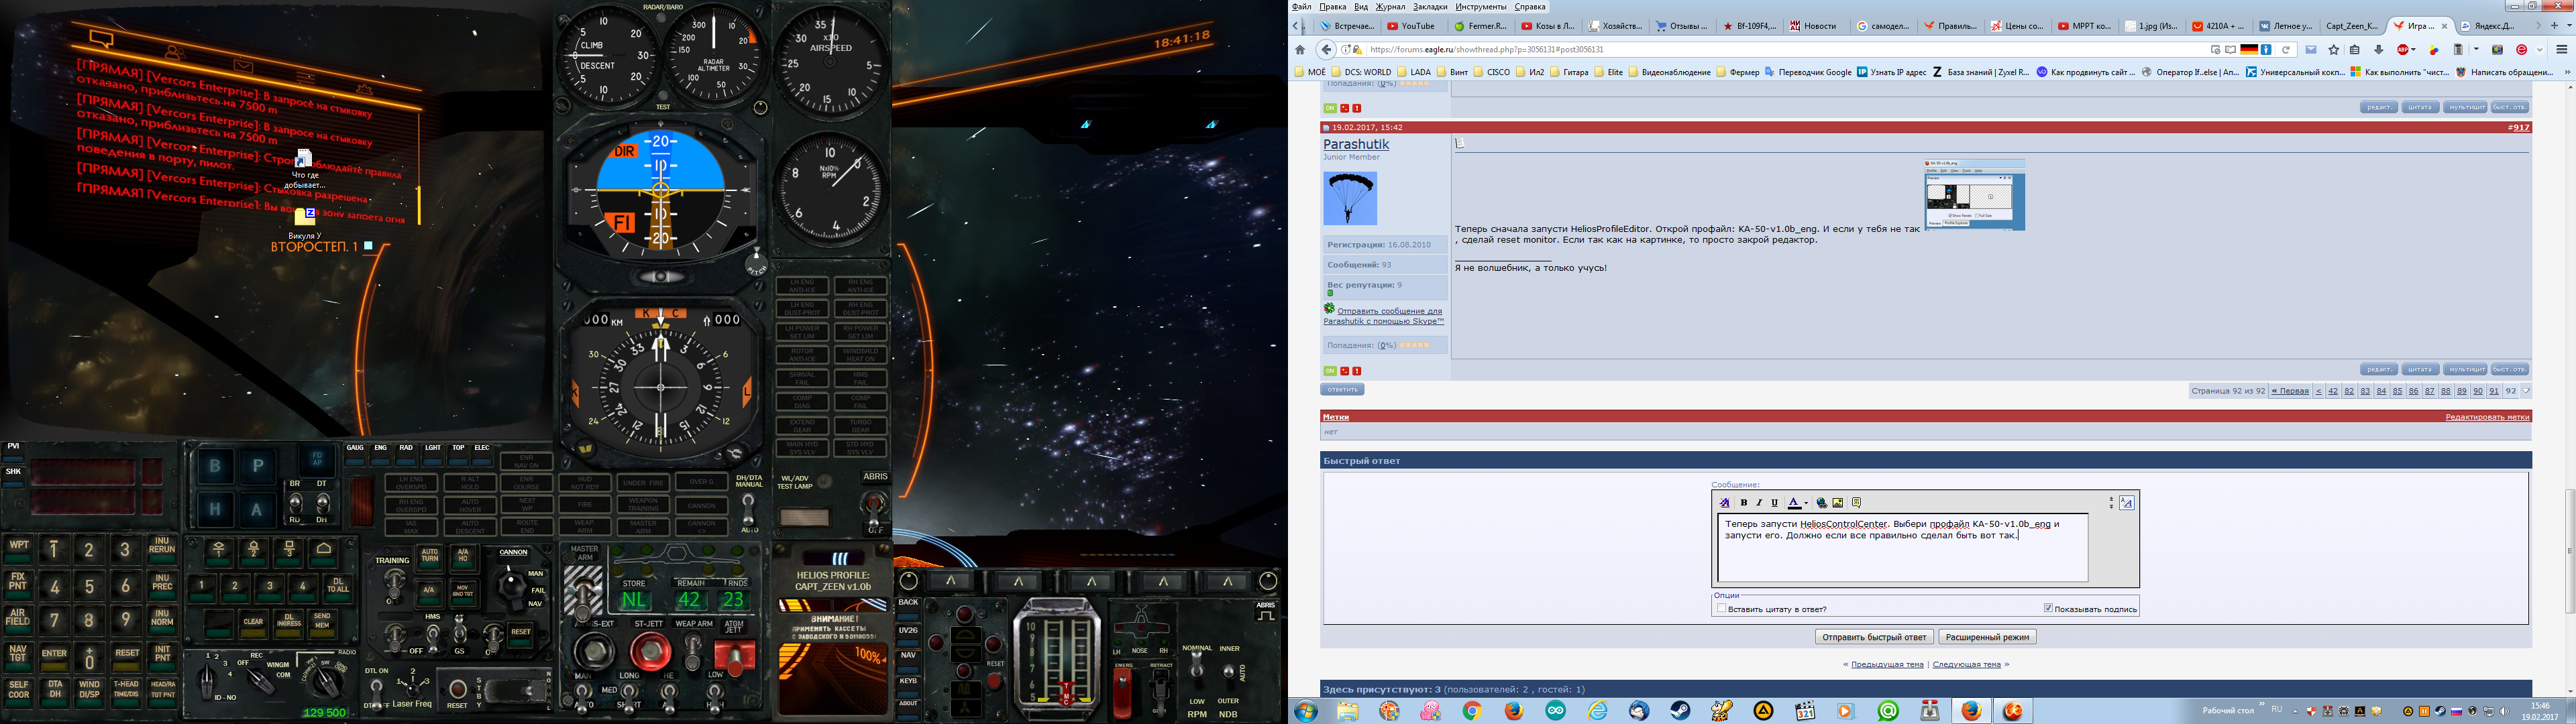This screenshot has width=2576, height=724.
Task: Open font color dropdown arrow in editor
Action: pos(1807,503)
